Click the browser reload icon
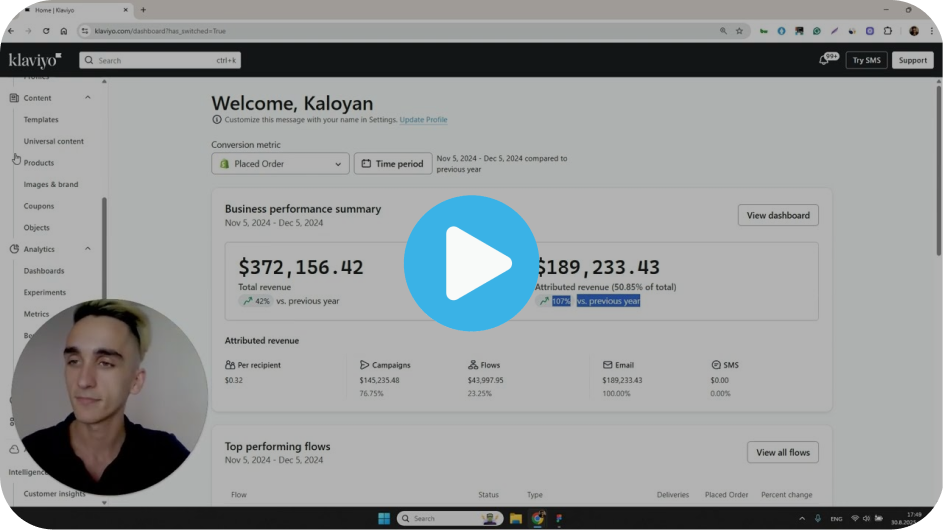Image resolution: width=944 pixels, height=530 pixels. [x=46, y=31]
